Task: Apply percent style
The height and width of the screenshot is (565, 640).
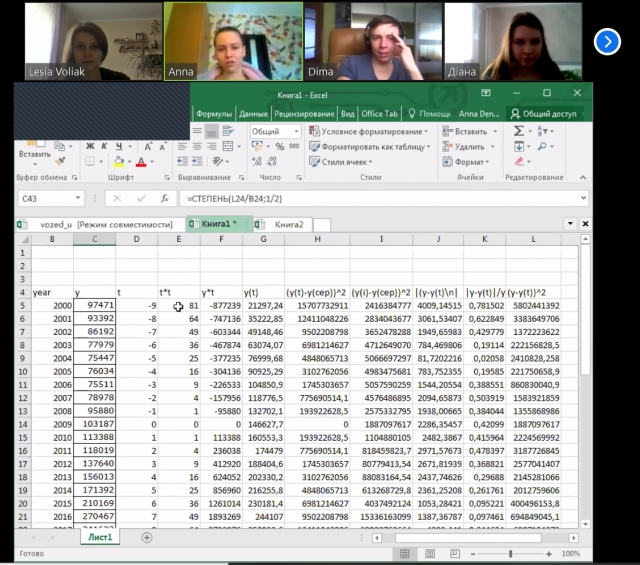Action: point(280,147)
